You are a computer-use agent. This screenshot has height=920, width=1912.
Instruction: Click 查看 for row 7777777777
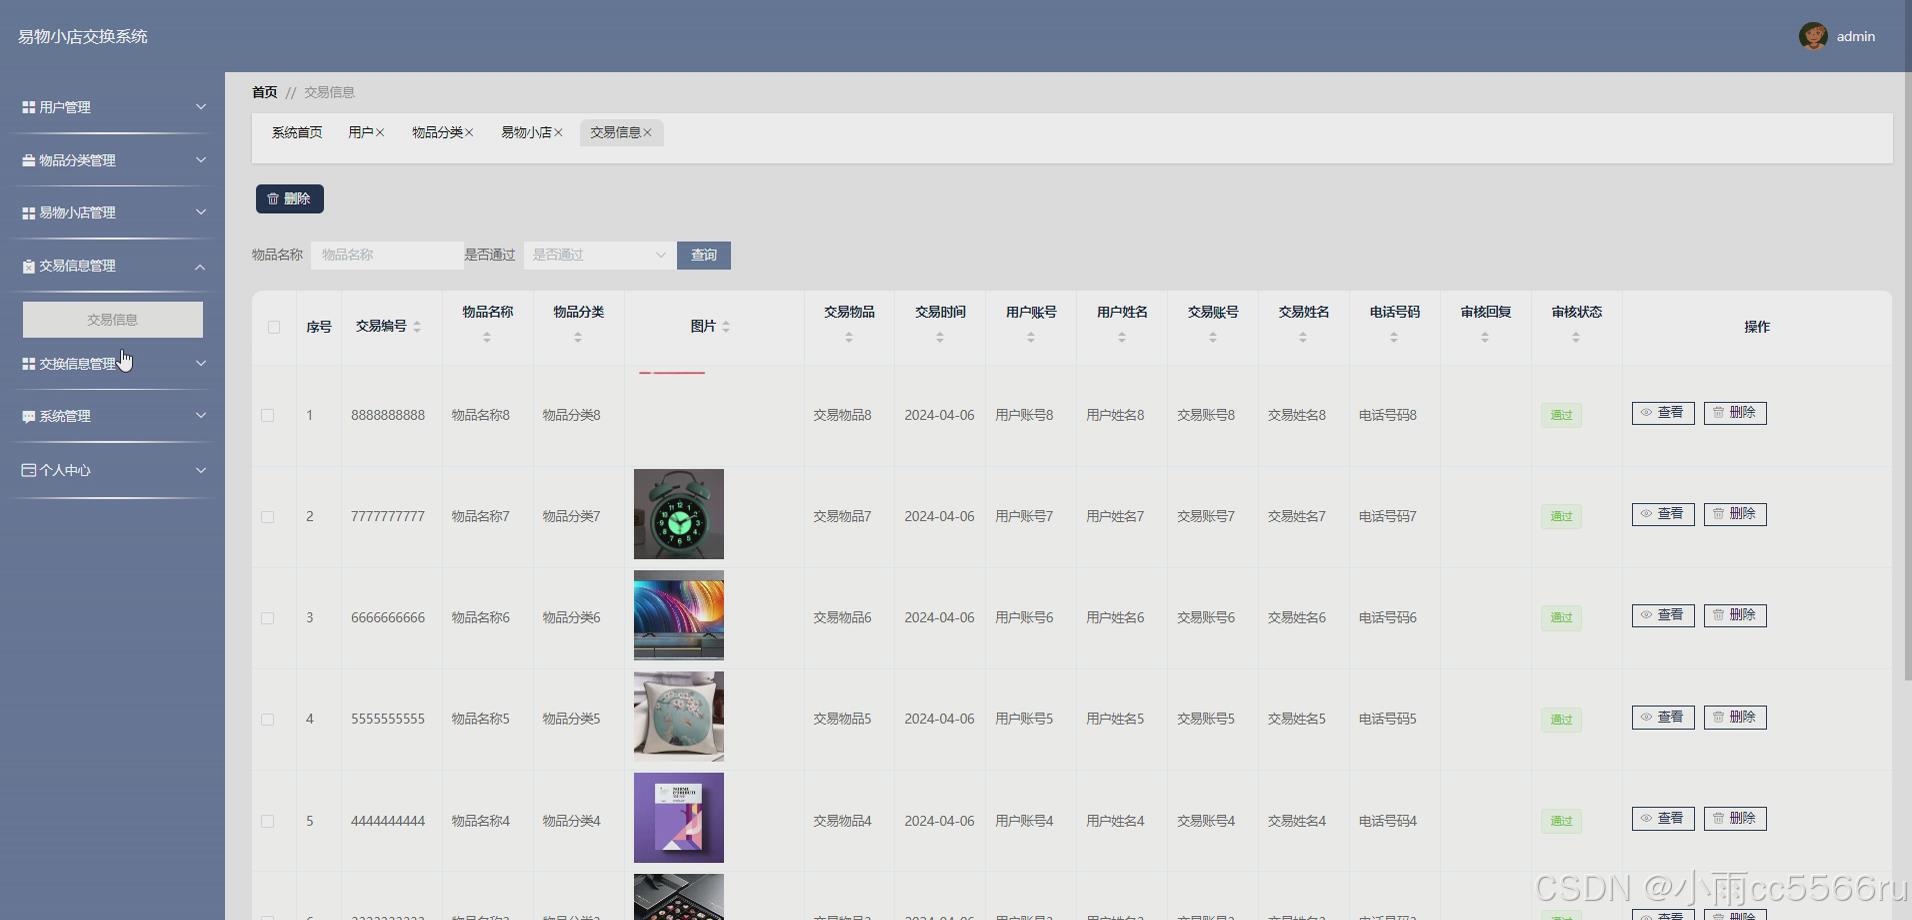[x=1663, y=514]
